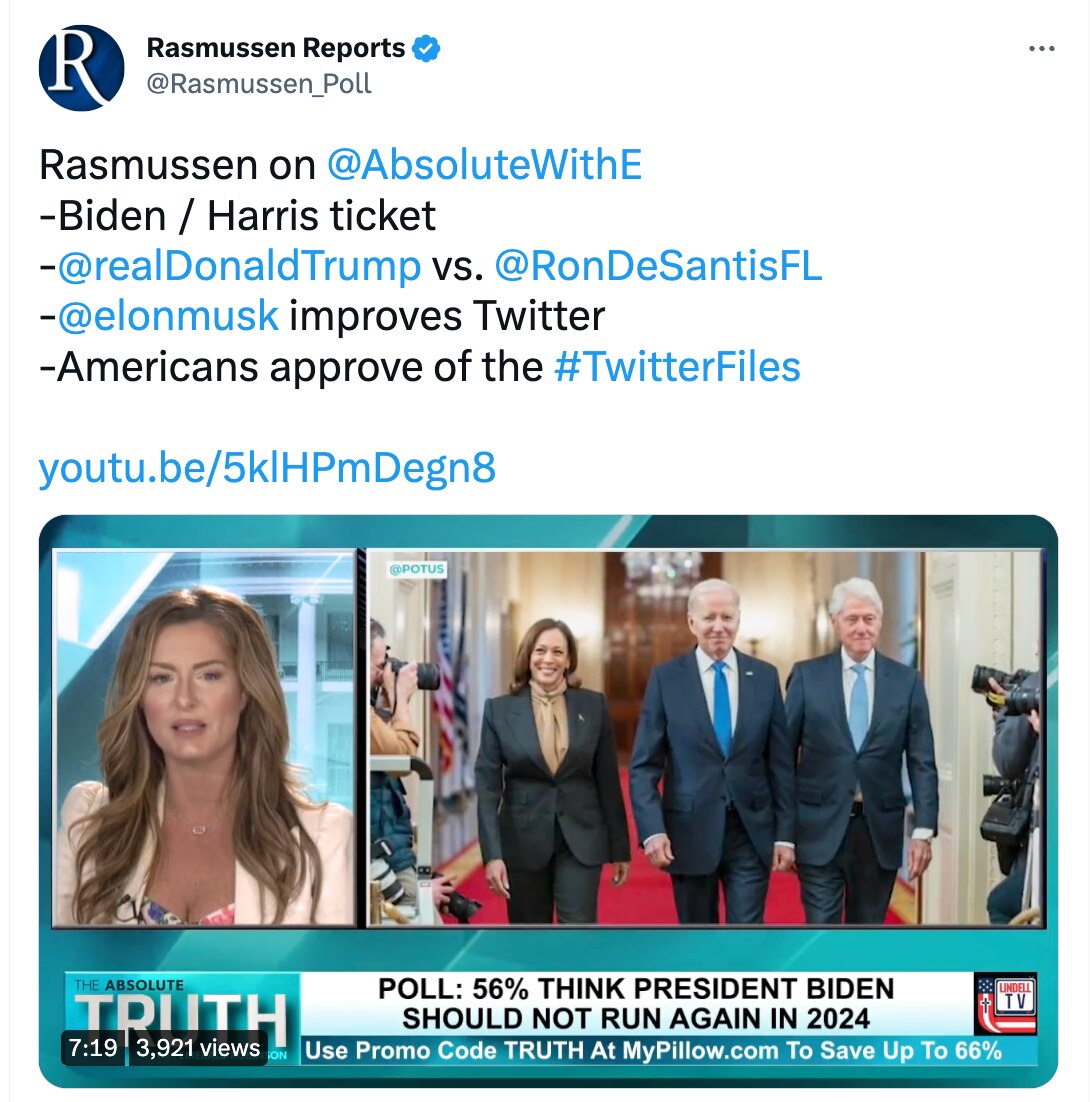Screen dimensions: 1090x1102
Task: Click the MyPillow promo code ticker
Action: [x=654, y=1050]
